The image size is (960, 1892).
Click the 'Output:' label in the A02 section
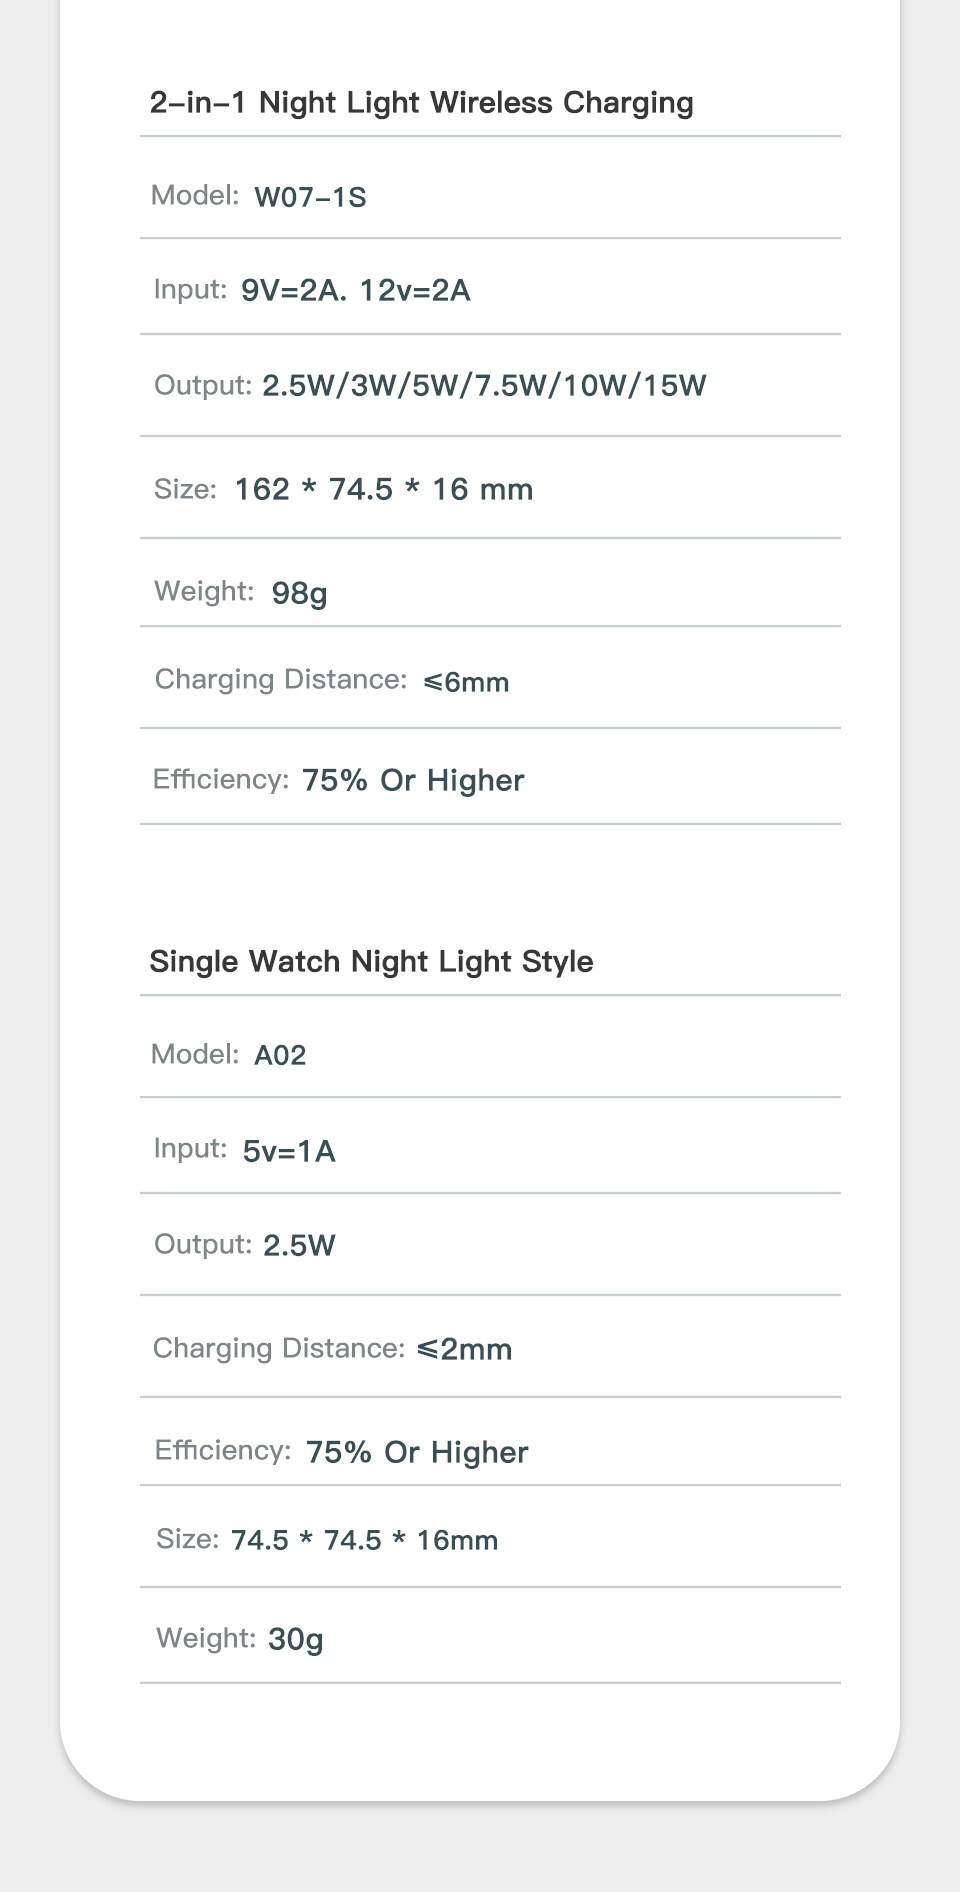click(x=203, y=1245)
